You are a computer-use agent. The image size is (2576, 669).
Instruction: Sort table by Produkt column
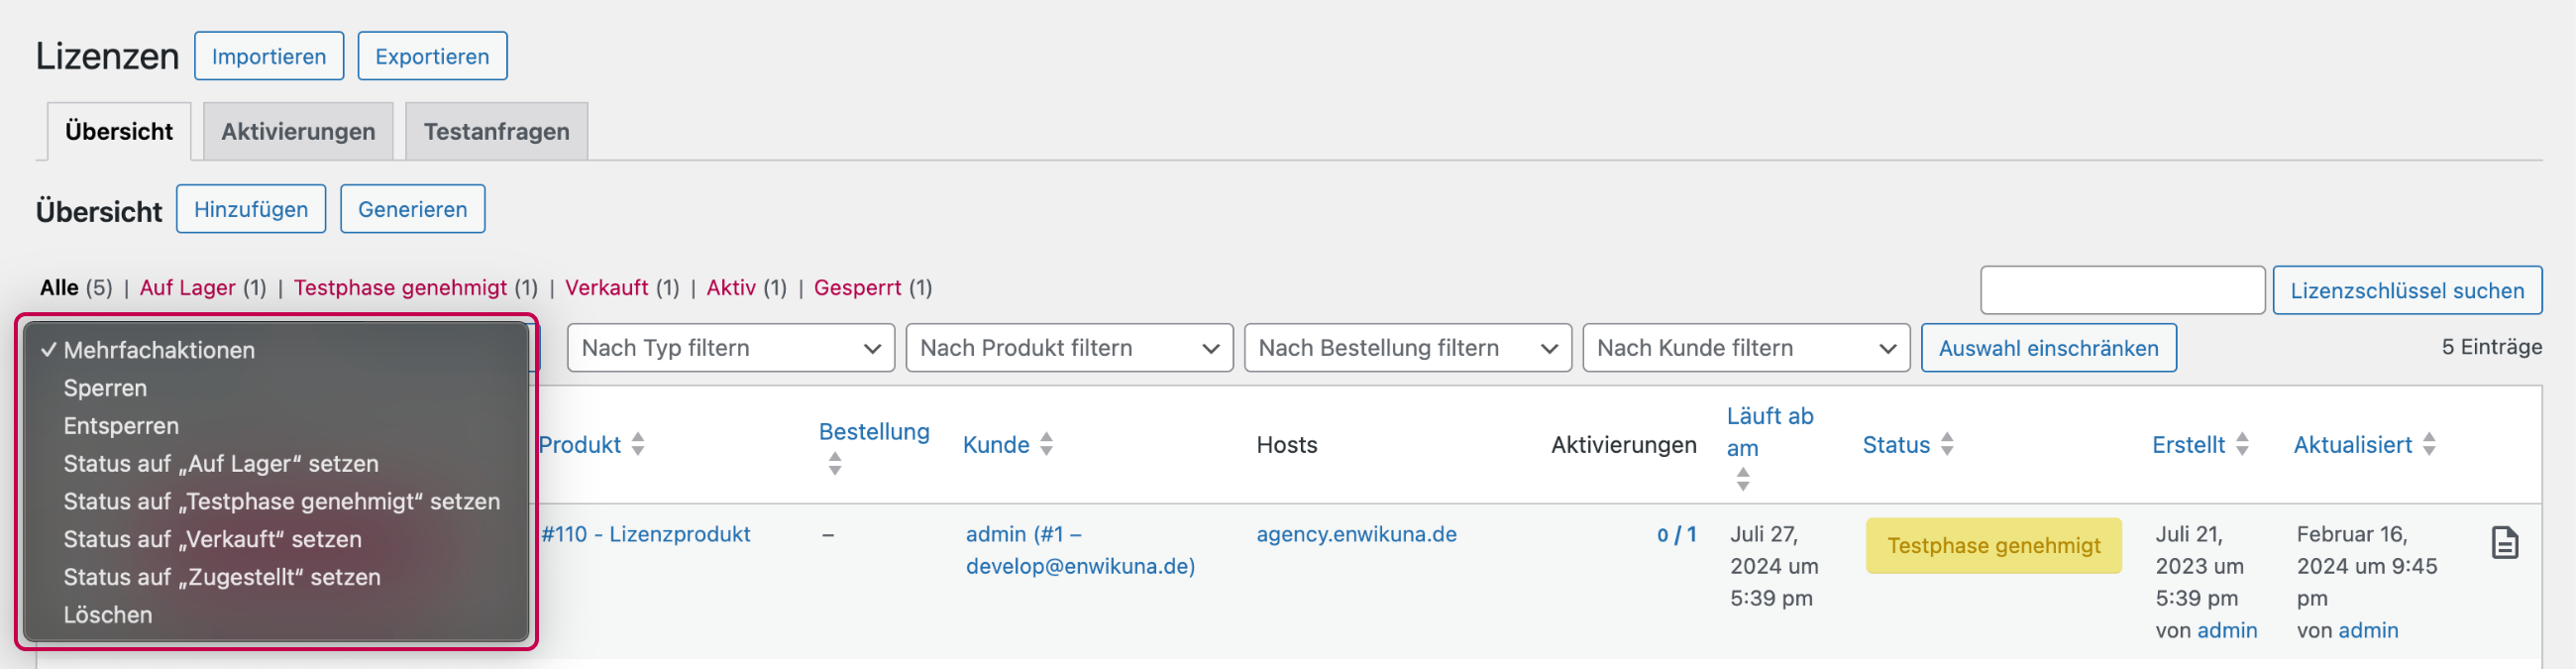580,445
